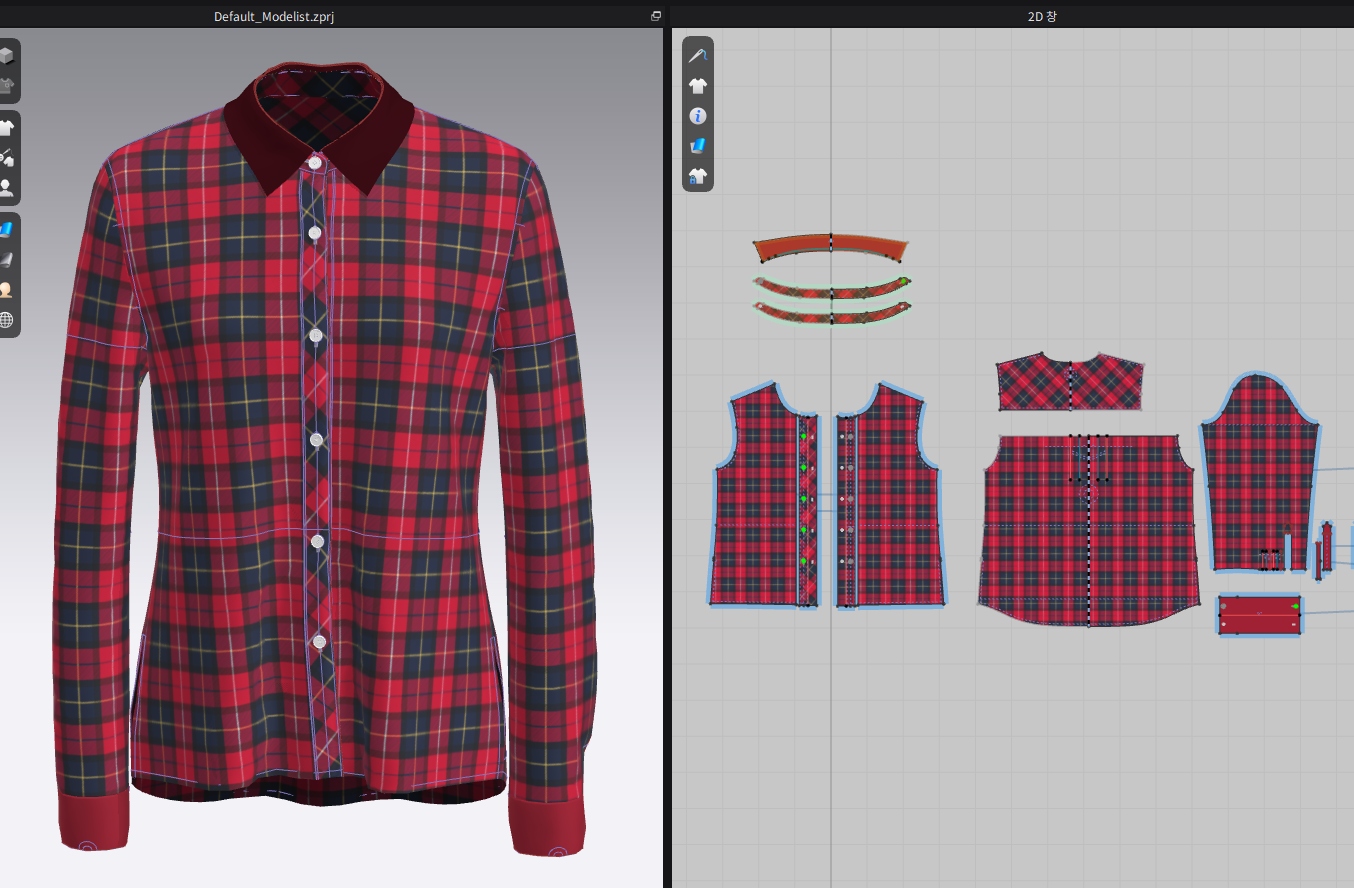Toggle white shirt garment display in 3D window
This screenshot has height=888, width=1354.
(x=6, y=127)
